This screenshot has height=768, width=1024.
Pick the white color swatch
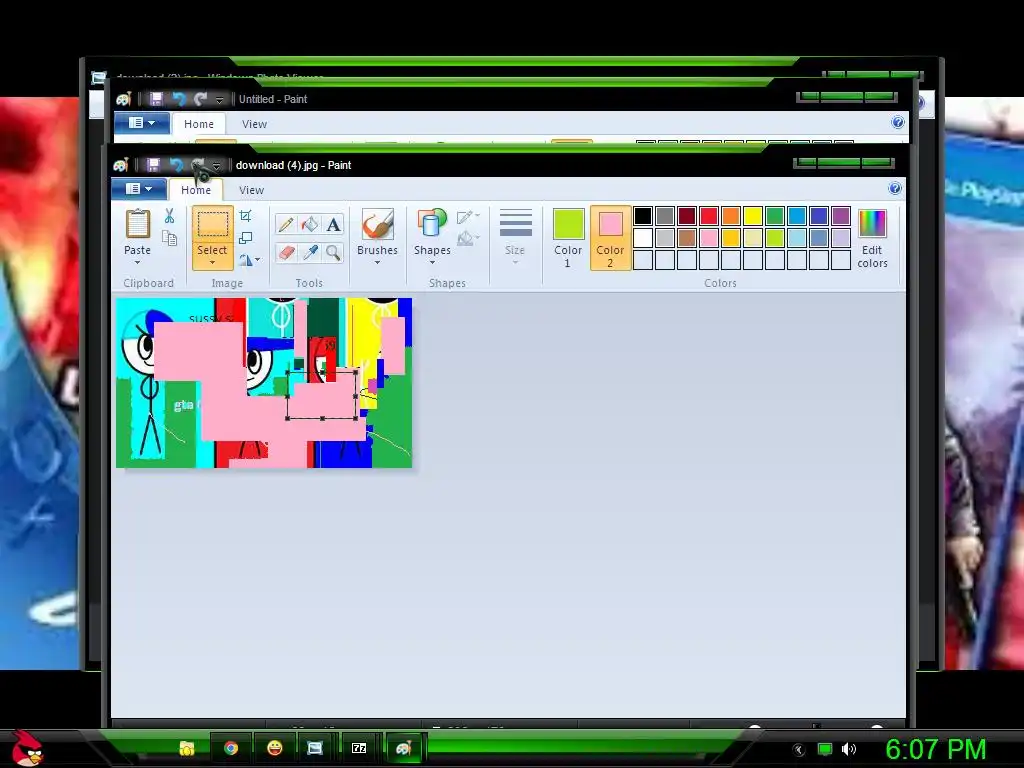pos(643,238)
